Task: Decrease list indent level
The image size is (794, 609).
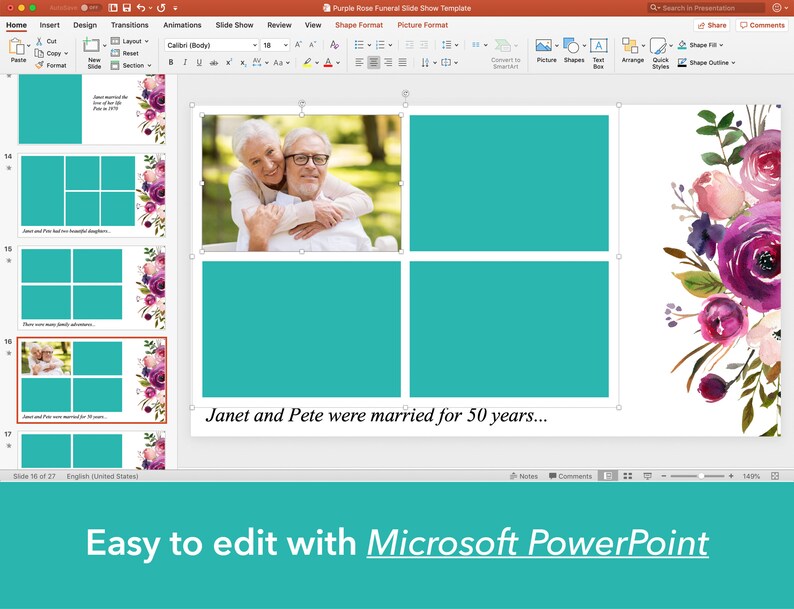Action: [410, 45]
